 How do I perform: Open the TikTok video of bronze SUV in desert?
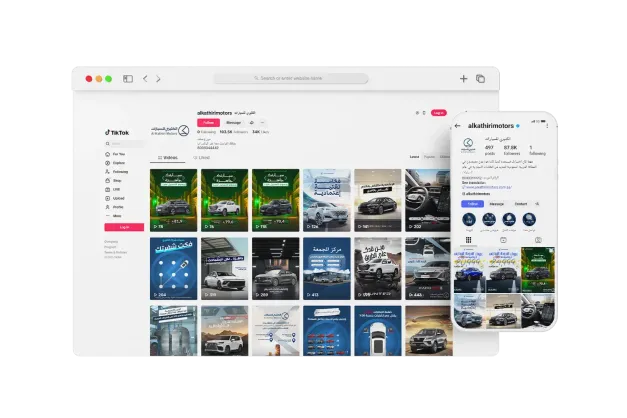coord(429,331)
